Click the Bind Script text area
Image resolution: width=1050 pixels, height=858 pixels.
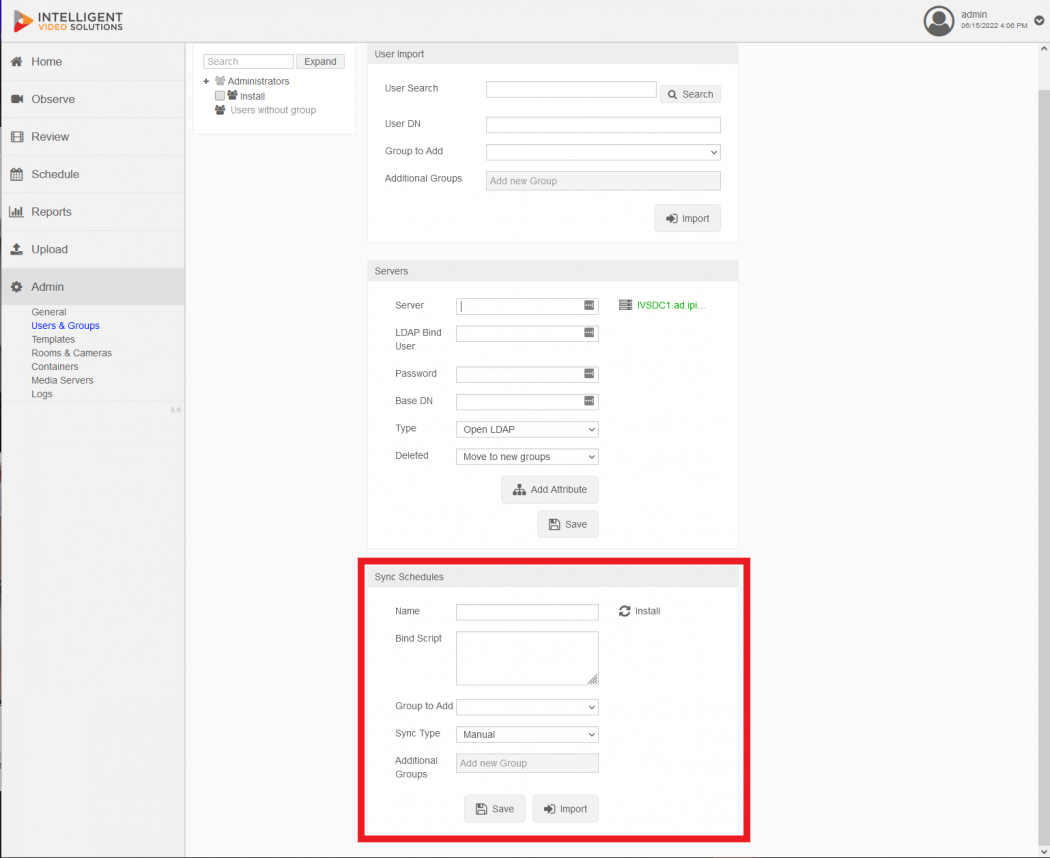tap(527, 658)
